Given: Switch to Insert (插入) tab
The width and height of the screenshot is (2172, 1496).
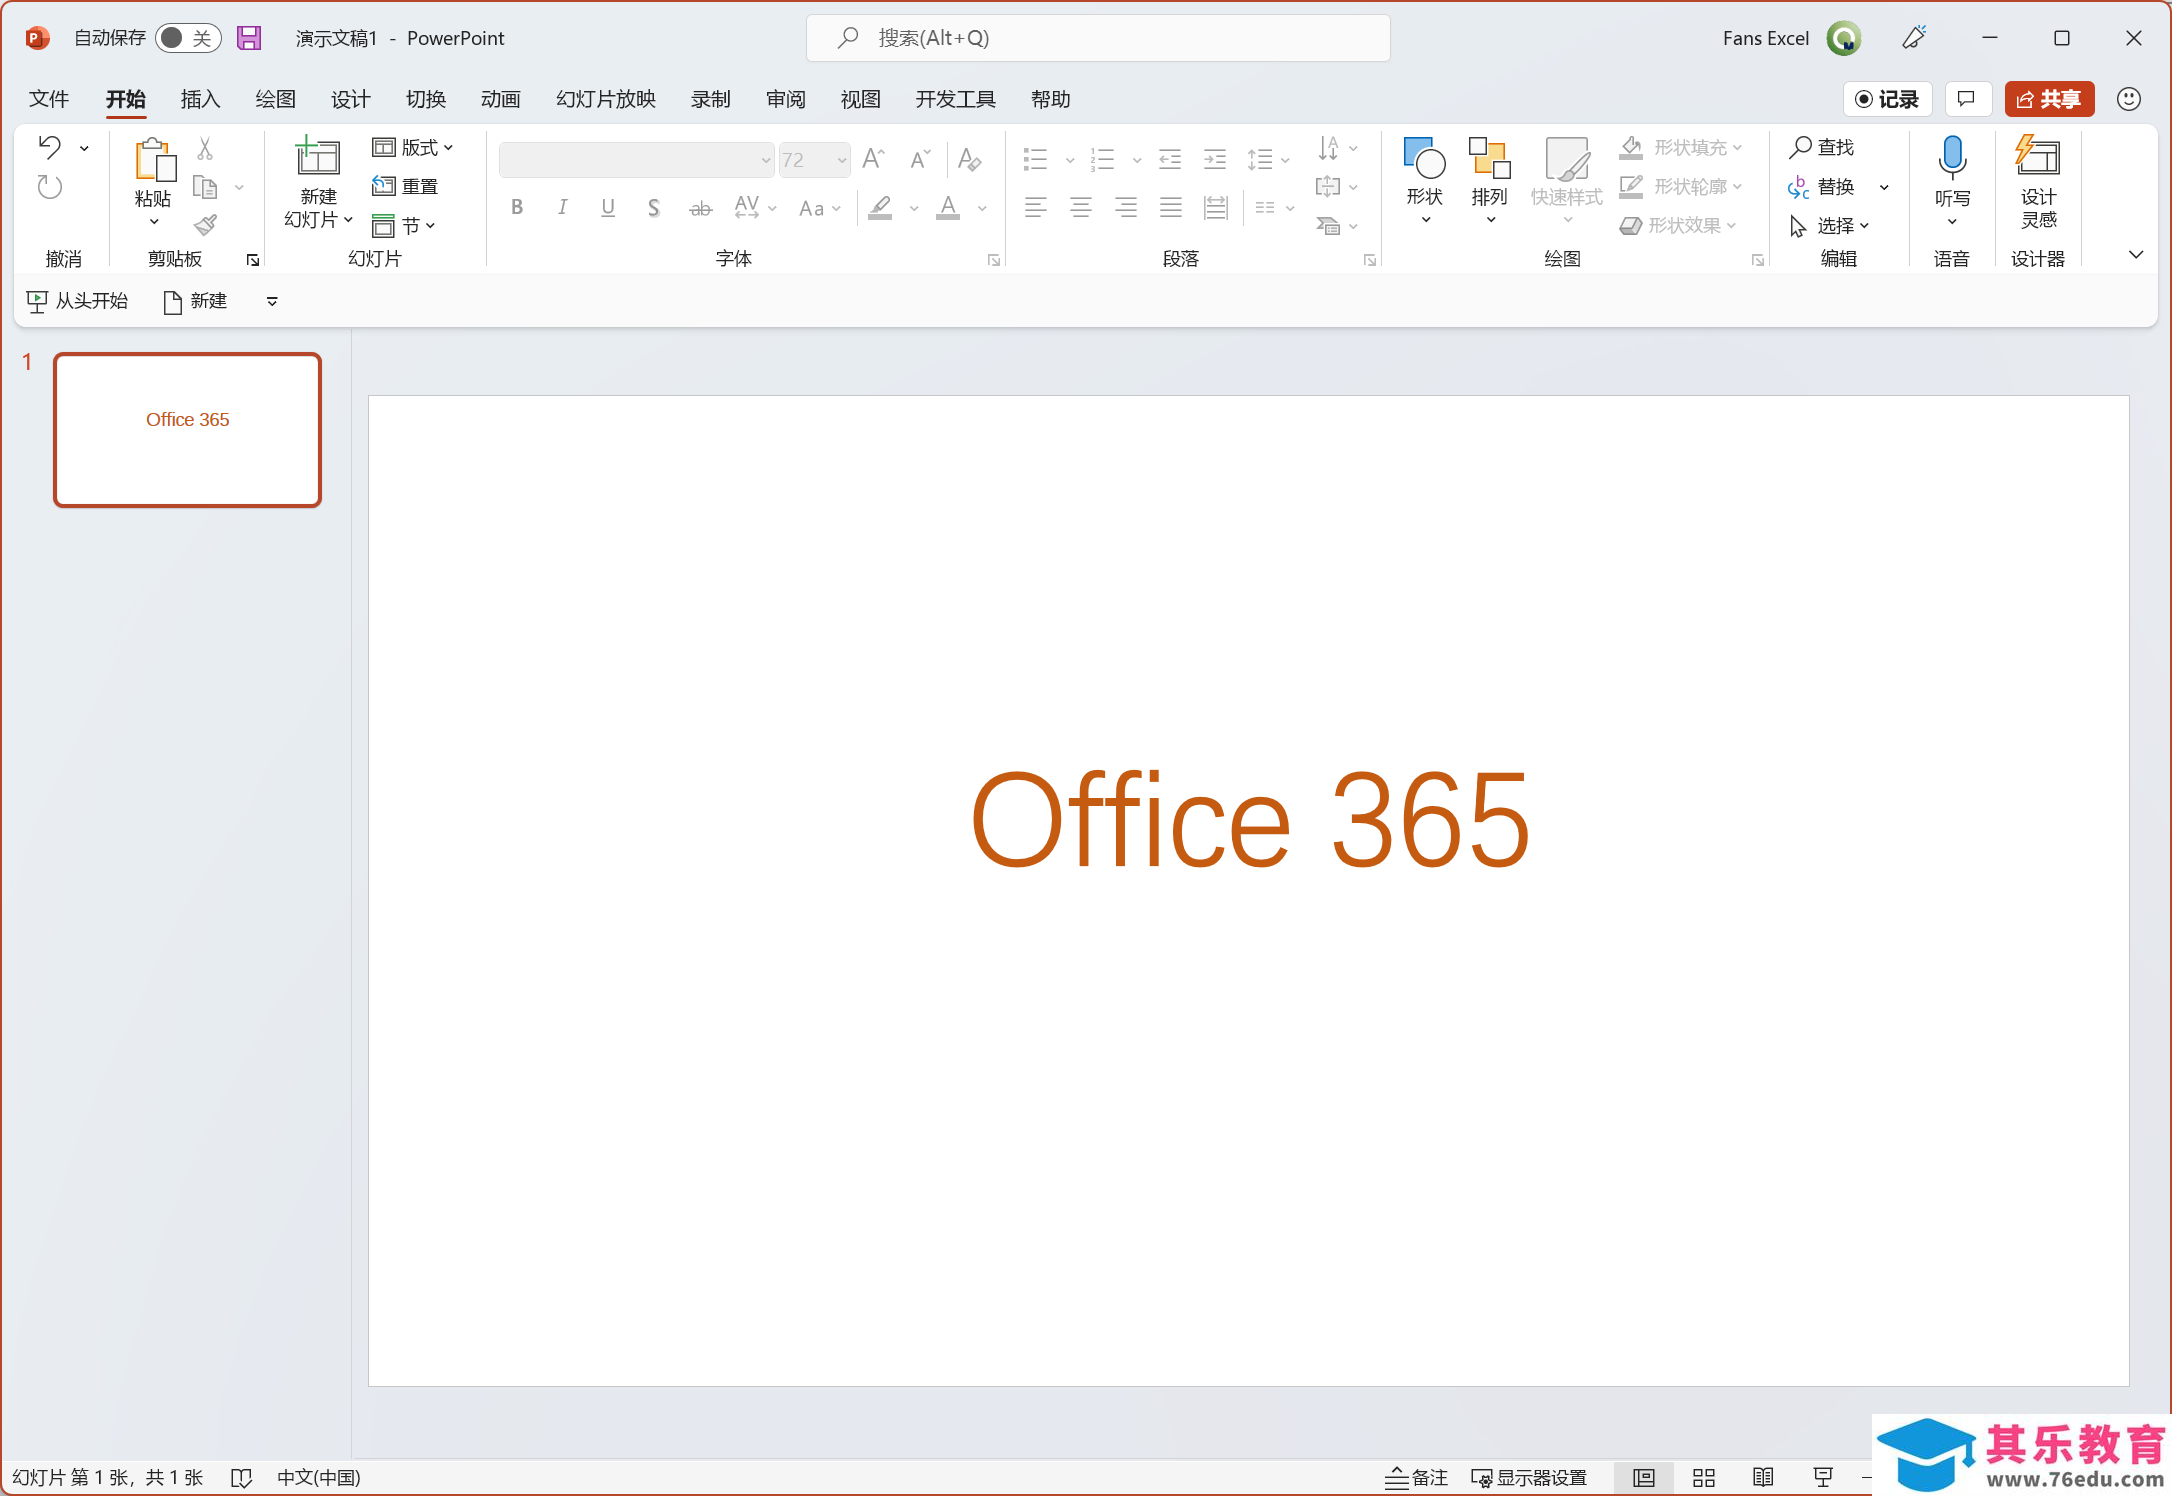Looking at the screenshot, I should (x=200, y=99).
